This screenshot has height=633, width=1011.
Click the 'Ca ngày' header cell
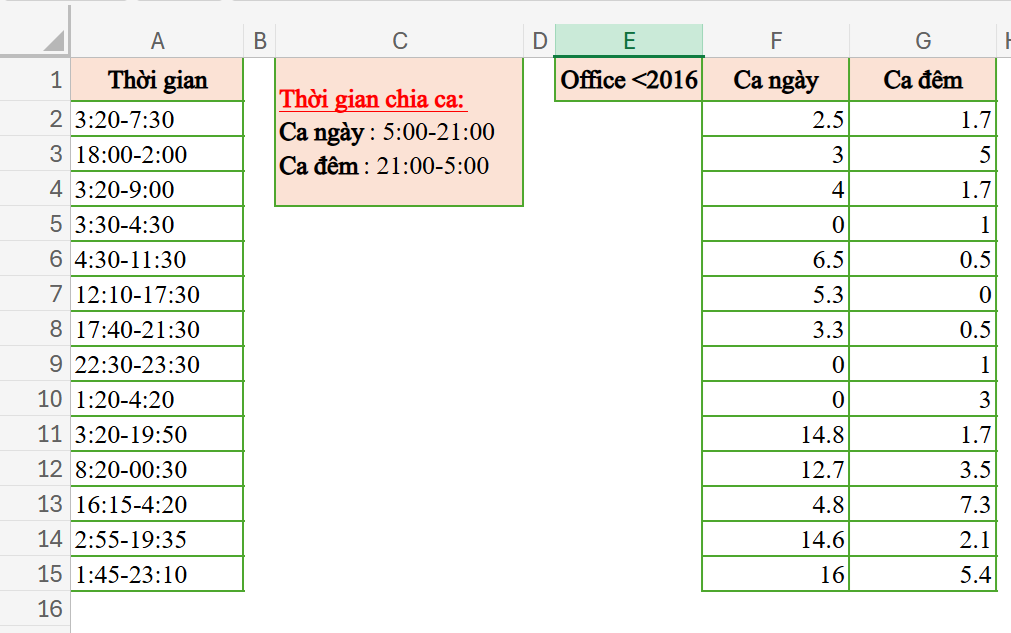[776, 80]
